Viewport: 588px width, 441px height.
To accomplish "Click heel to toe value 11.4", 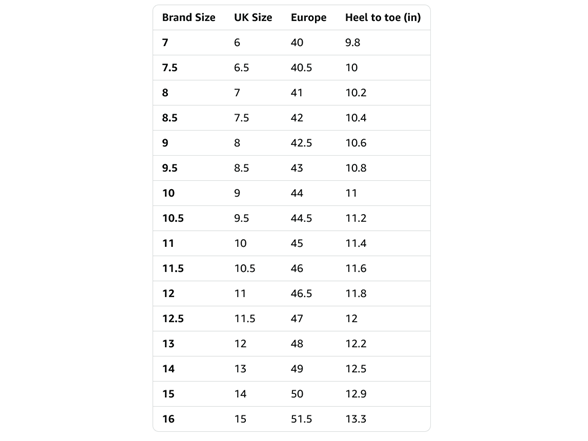I will tap(356, 243).
